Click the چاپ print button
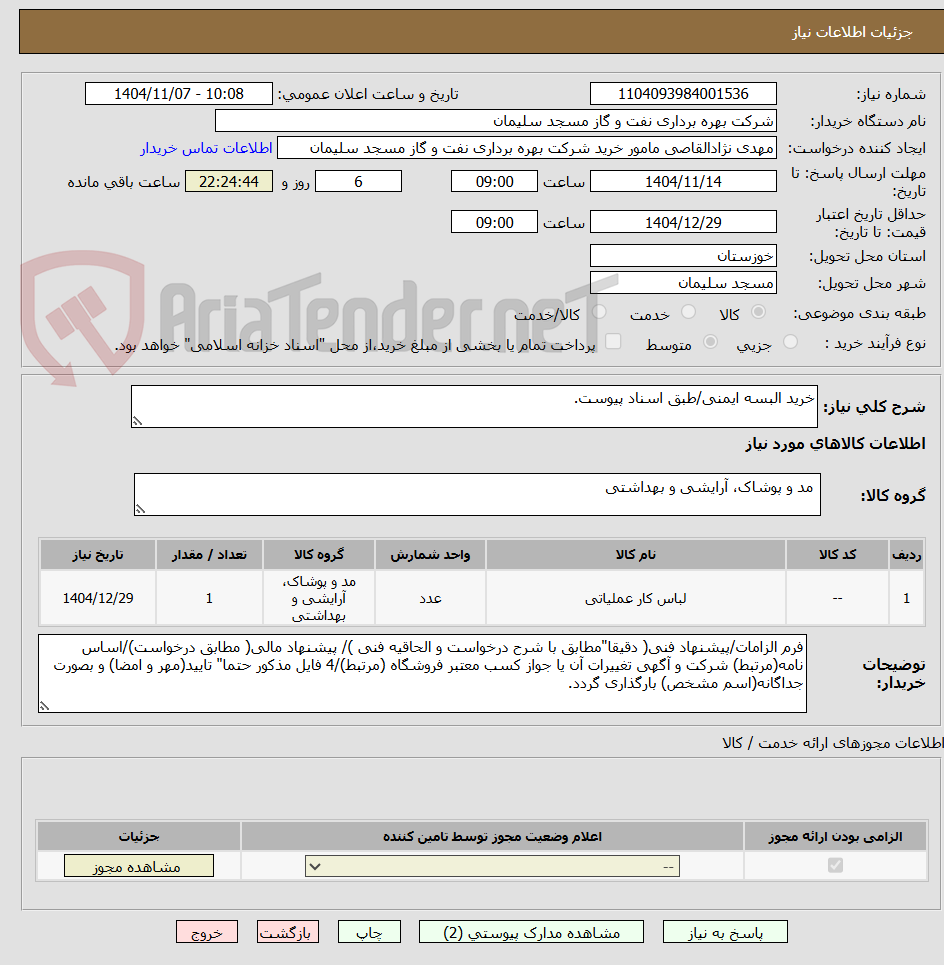Viewport: 944px width, 965px height. coord(369,932)
